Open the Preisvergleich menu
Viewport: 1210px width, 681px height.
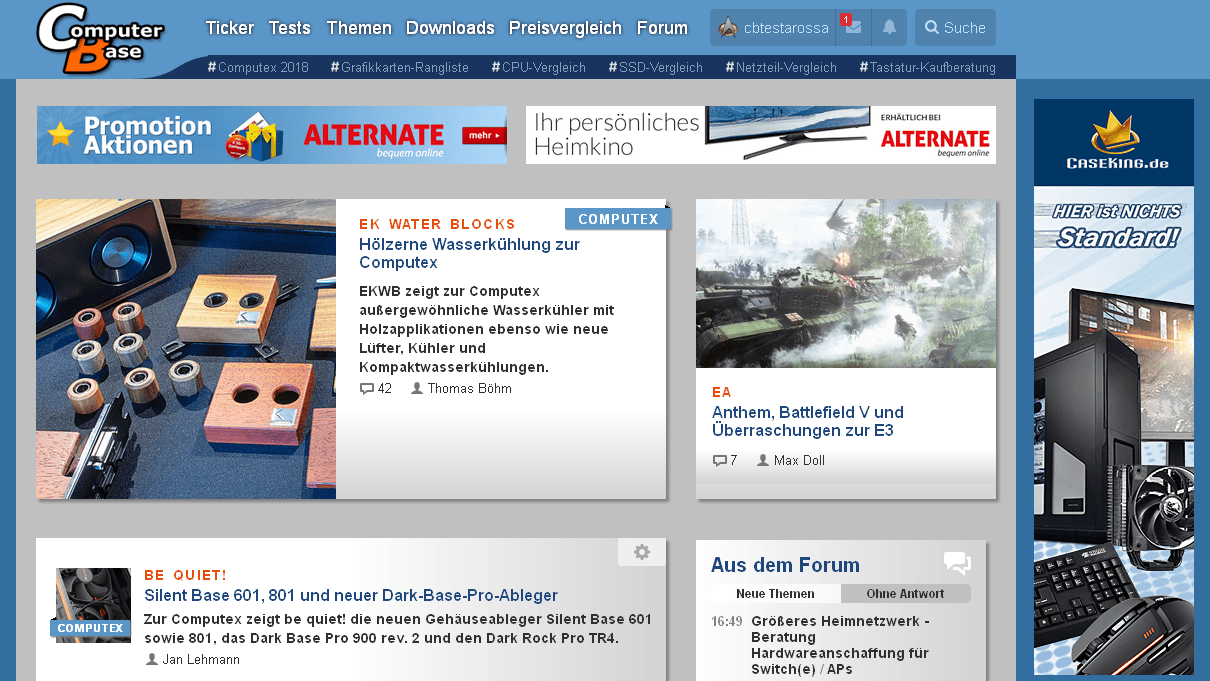coord(565,28)
